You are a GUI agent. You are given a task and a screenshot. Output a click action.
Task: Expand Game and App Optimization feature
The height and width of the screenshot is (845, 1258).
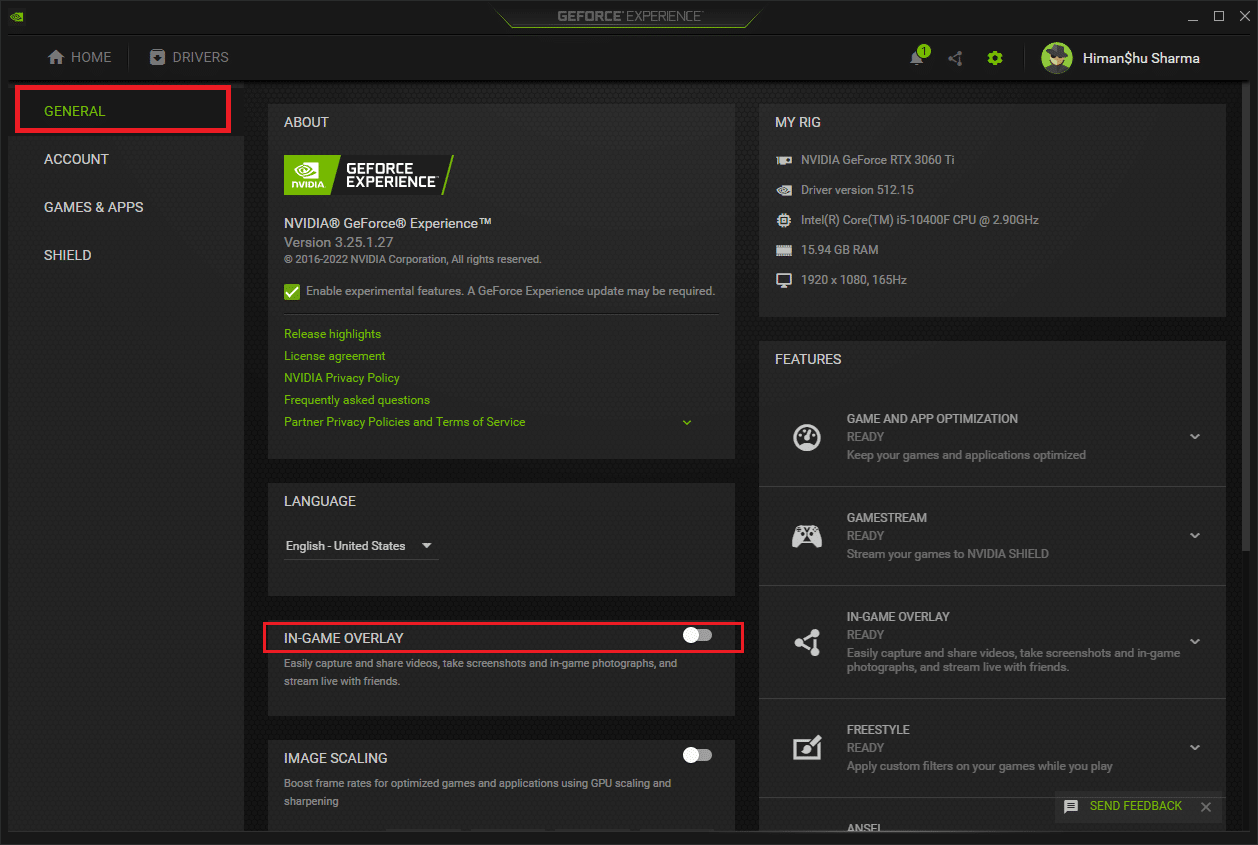coord(1194,437)
